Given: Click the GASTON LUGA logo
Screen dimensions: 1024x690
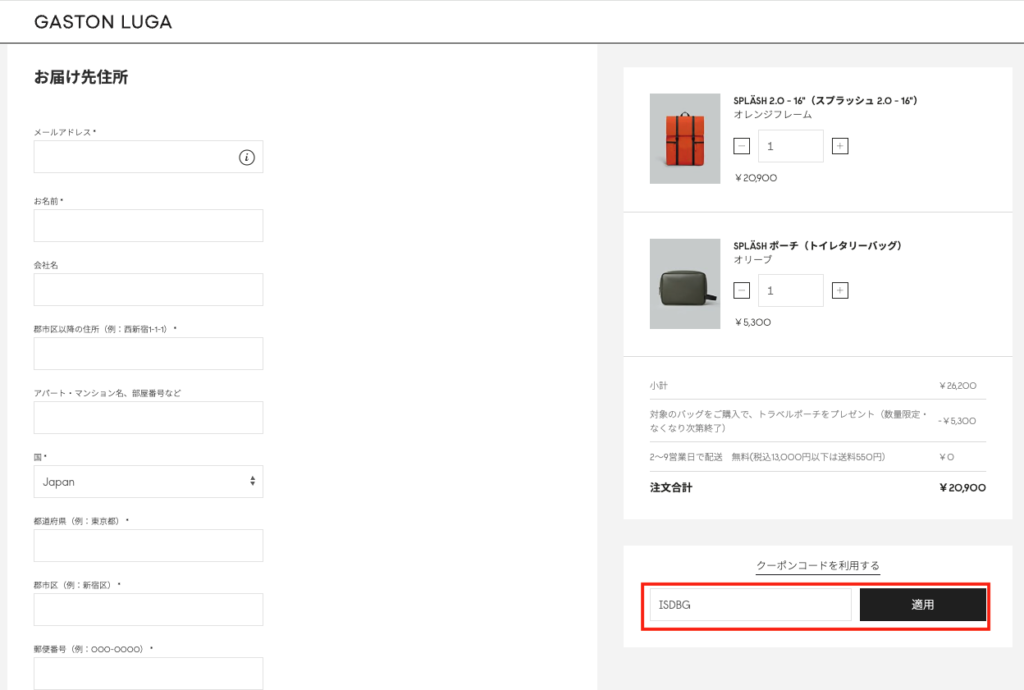Looking at the screenshot, I should tap(103, 22).
